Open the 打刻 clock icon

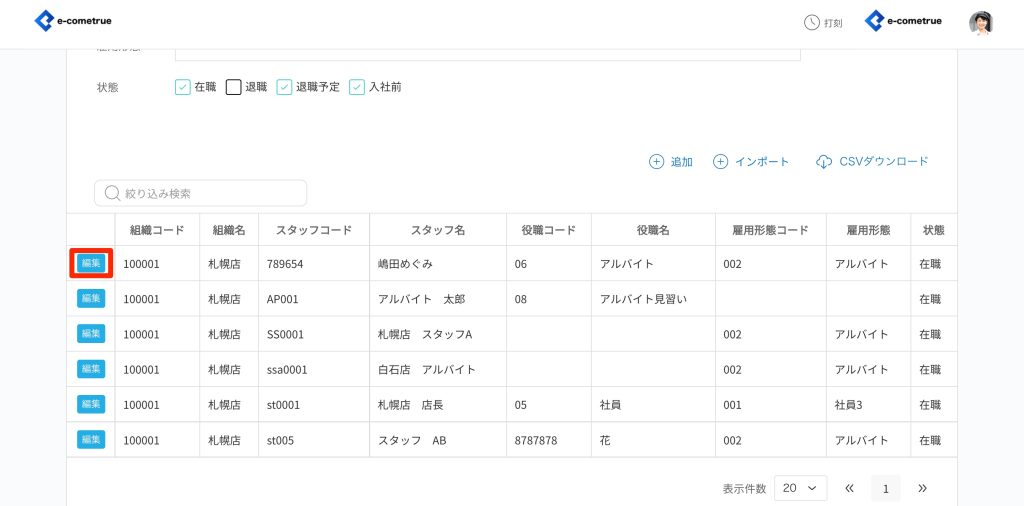[x=812, y=22]
